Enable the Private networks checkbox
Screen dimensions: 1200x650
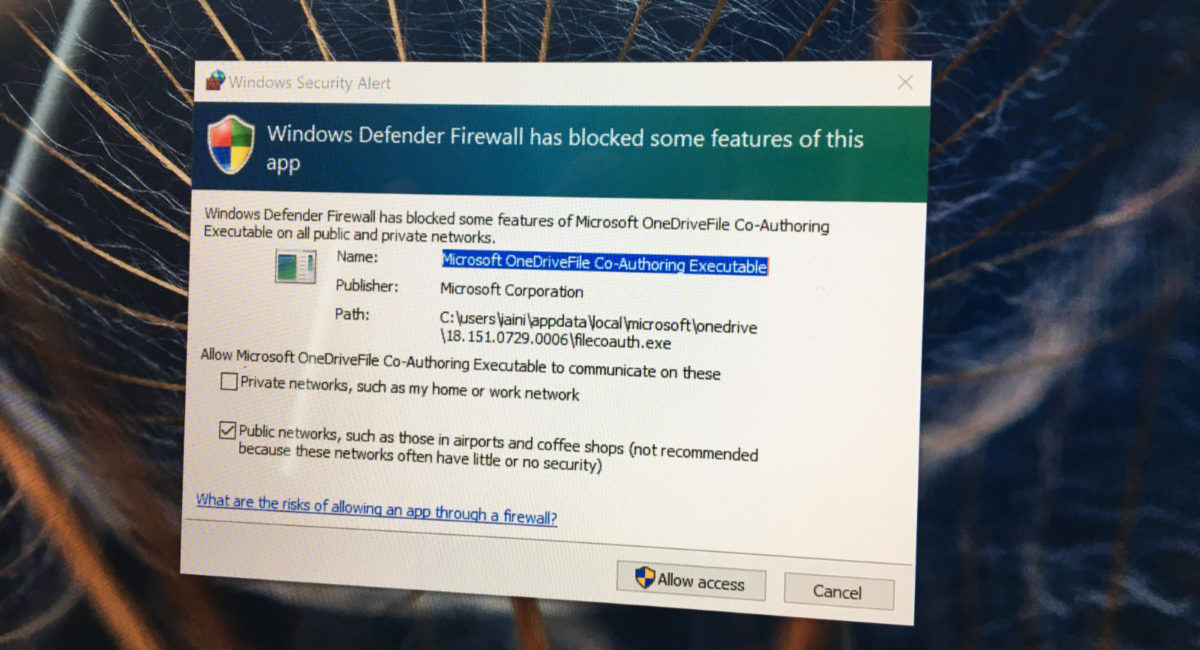pos(229,381)
